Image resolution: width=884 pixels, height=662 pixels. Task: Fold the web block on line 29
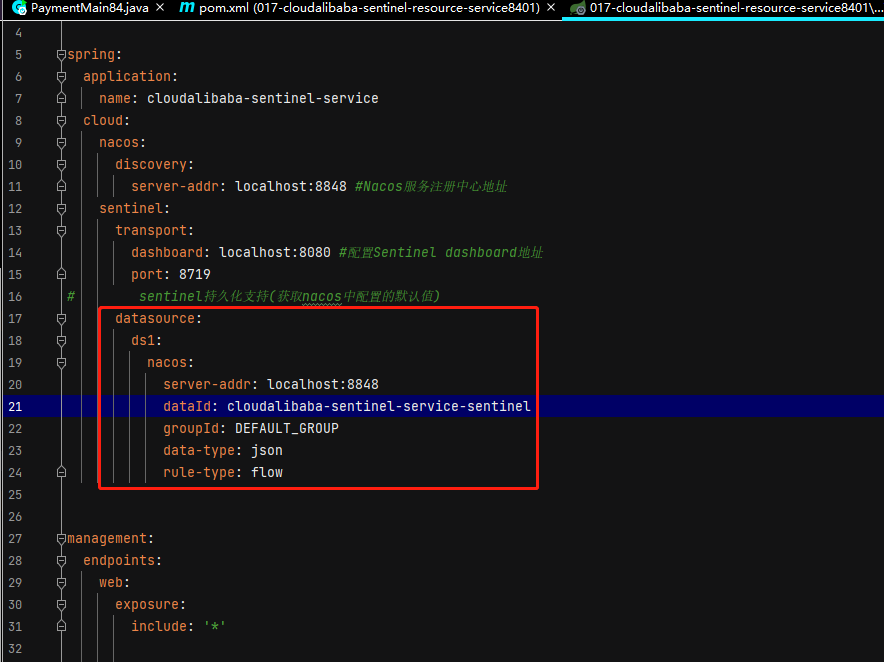click(x=61, y=582)
